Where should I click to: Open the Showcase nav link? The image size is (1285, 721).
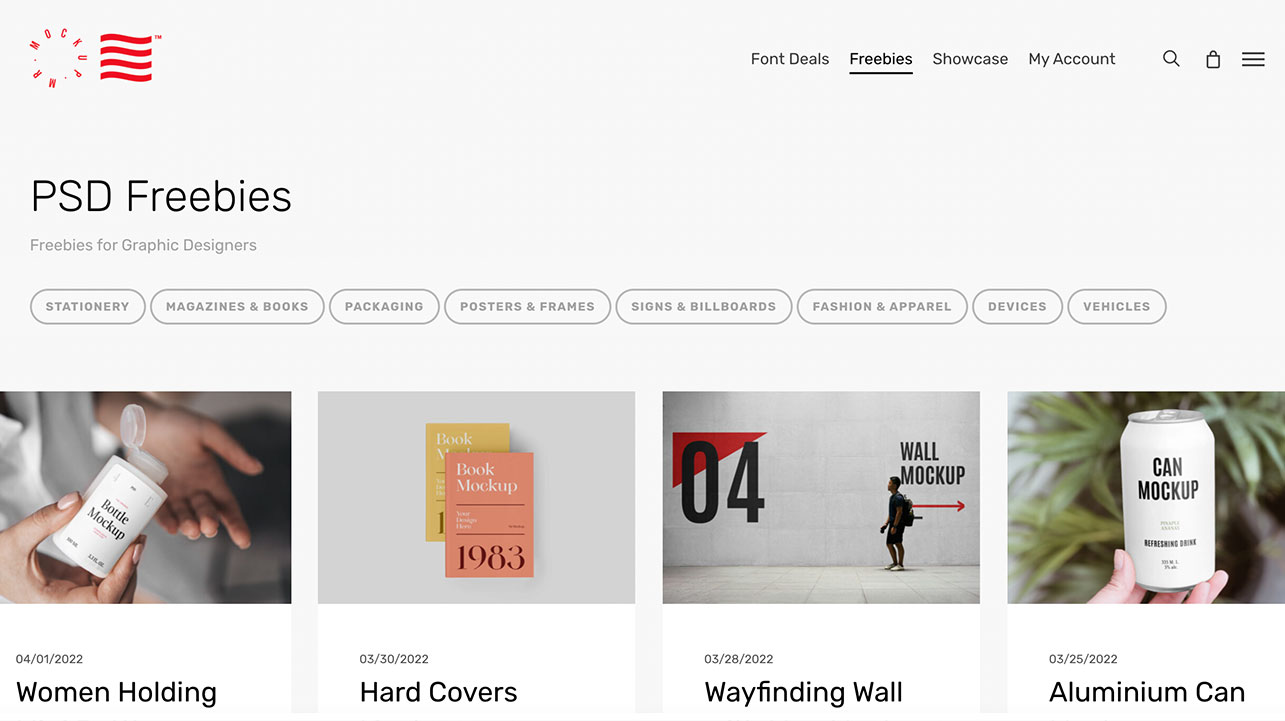pyautogui.click(x=970, y=59)
